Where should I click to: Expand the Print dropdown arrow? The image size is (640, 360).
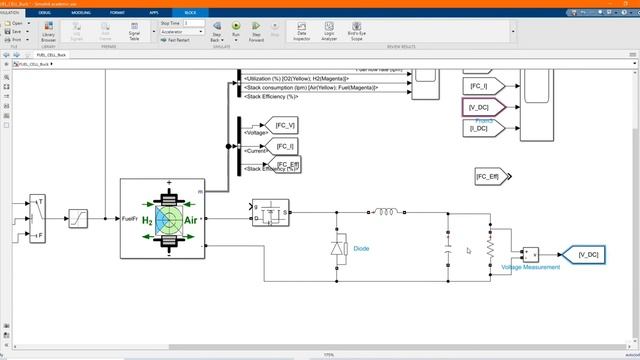[x=27, y=40]
